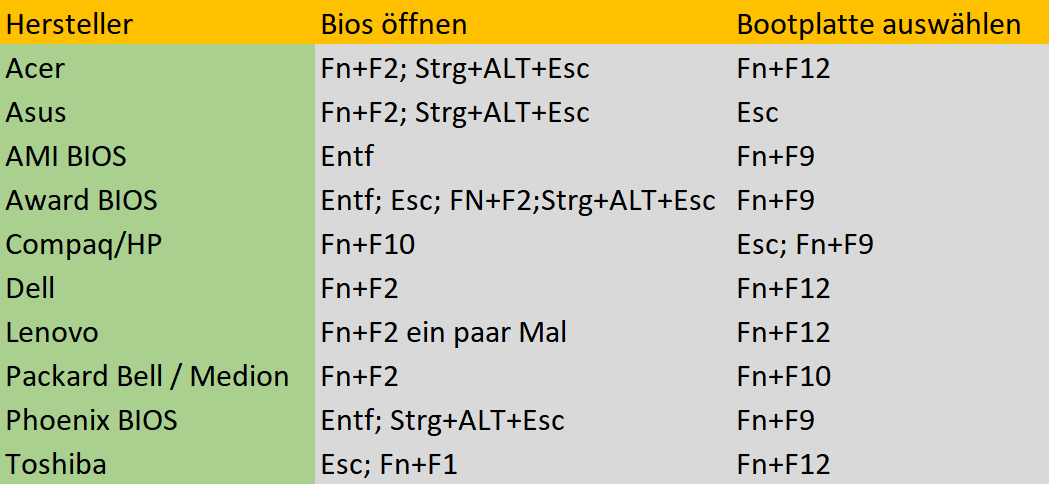Click the Bootplatte auswählen header cell
Viewport: 1049px width, 484px height.
click(878, 24)
